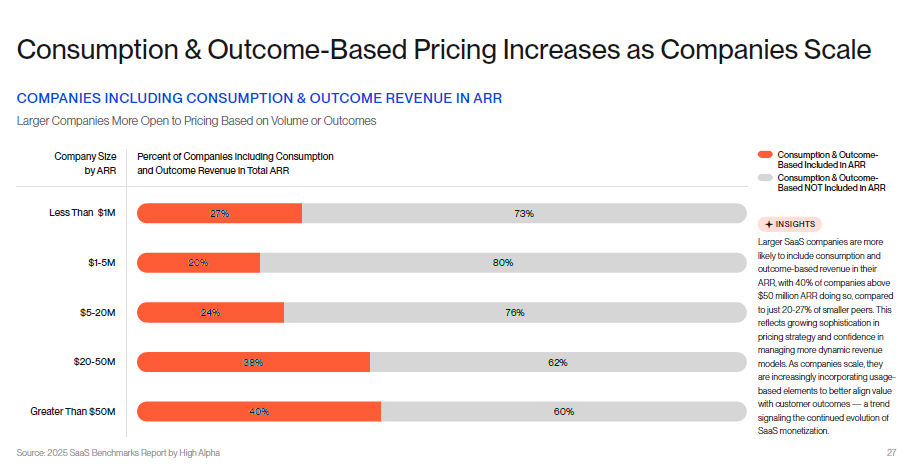Image resolution: width=914 pixels, height=467 pixels.
Task: Select the main slide title text
Action: tap(444, 49)
